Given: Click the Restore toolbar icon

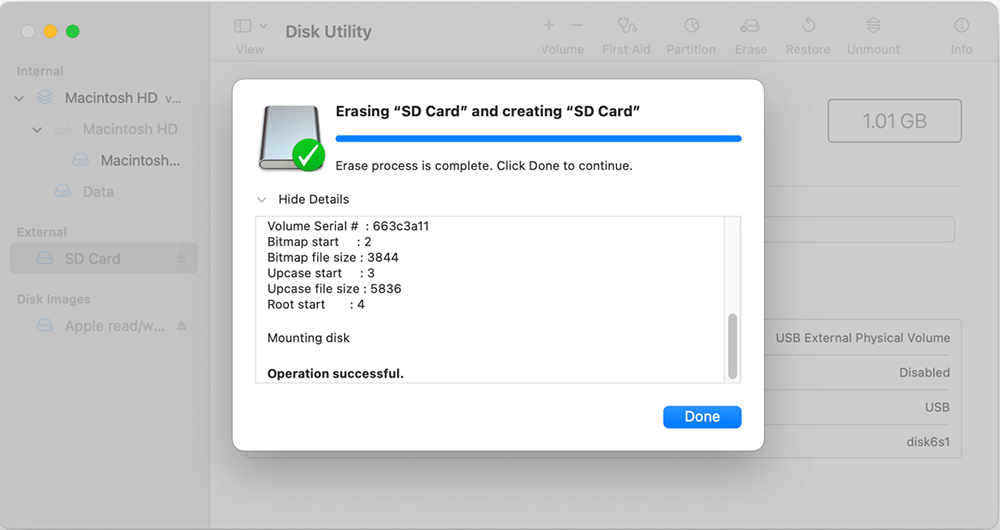Looking at the screenshot, I should point(809,26).
